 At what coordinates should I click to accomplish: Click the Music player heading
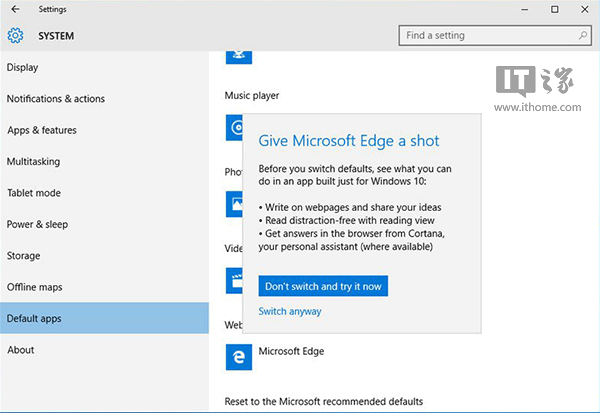pyautogui.click(x=252, y=96)
